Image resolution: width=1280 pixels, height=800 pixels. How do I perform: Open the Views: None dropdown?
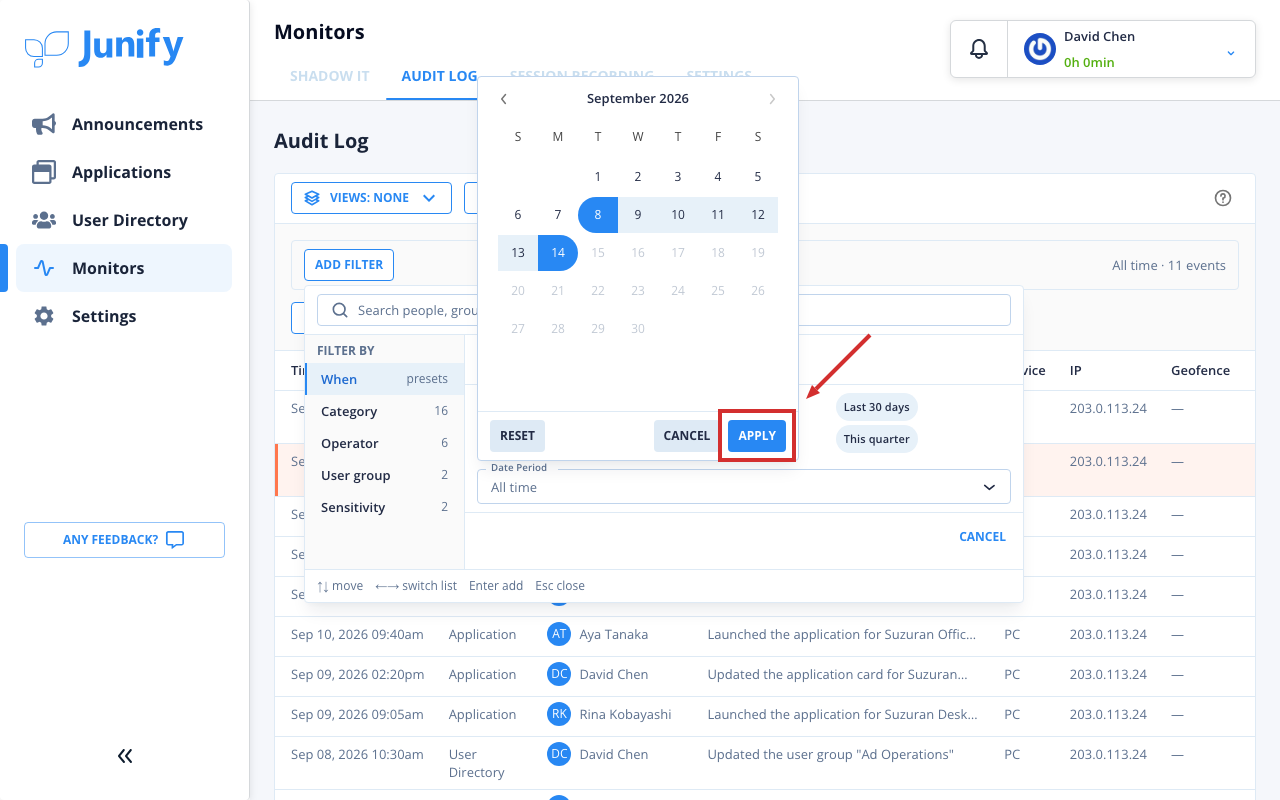click(371, 198)
